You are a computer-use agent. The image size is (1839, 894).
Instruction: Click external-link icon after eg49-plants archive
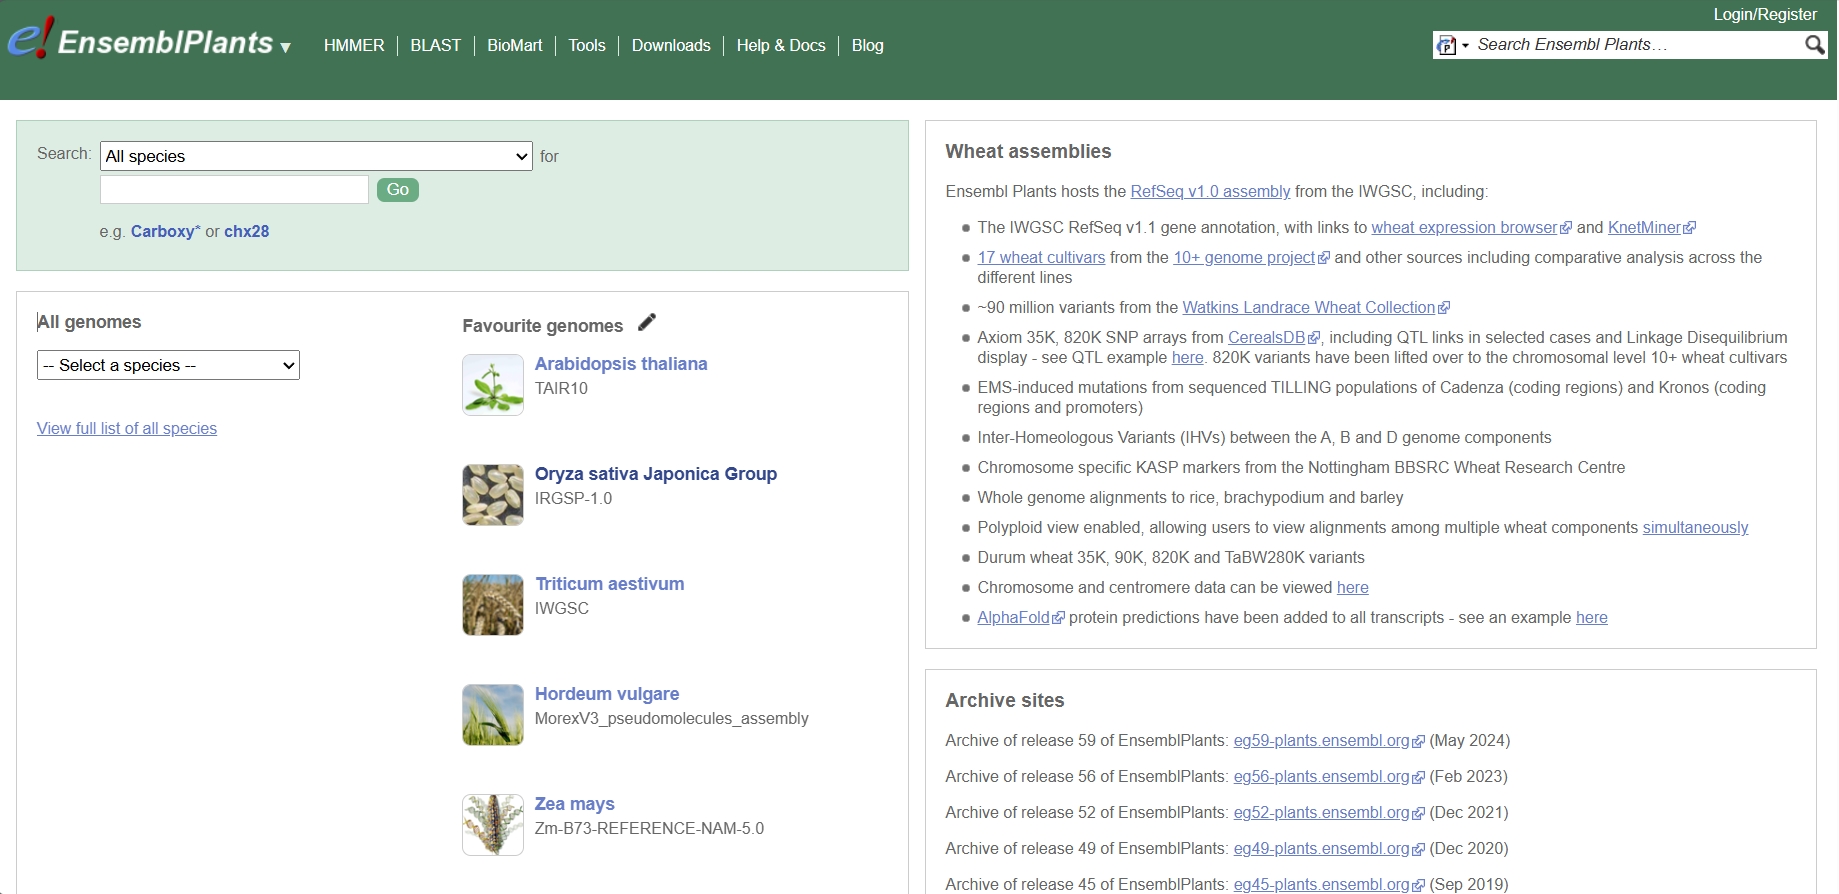[1418, 849]
